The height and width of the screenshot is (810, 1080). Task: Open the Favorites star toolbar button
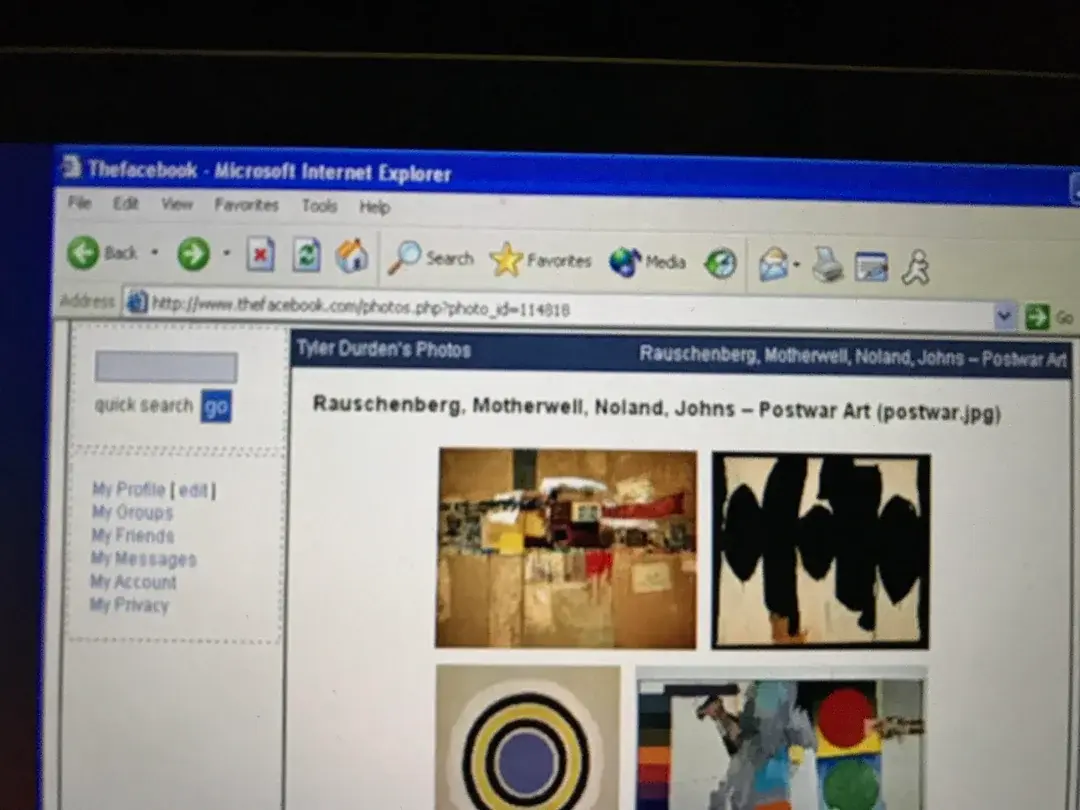pyautogui.click(x=541, y=260)
